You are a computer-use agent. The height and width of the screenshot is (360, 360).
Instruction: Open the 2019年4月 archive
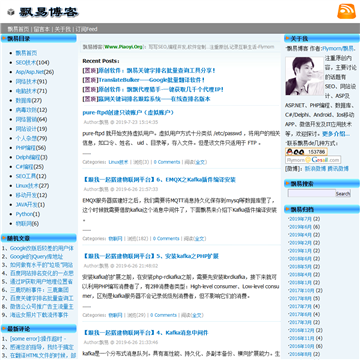point(300,235)
